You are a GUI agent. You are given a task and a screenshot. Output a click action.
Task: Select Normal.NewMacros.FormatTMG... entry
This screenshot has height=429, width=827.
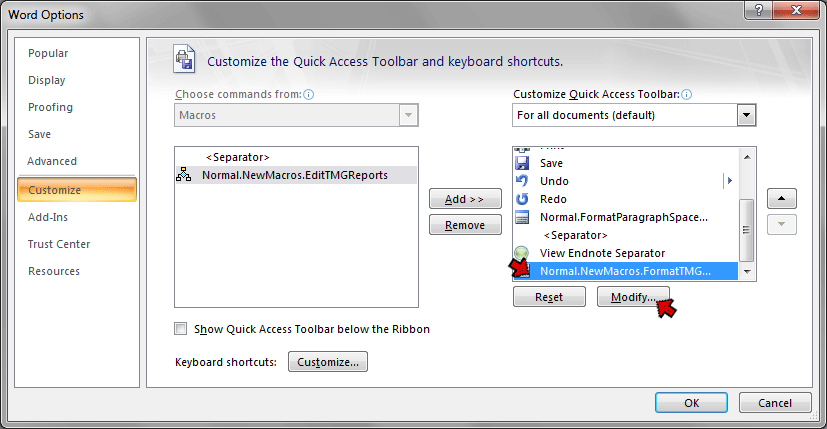pos(626,271)
